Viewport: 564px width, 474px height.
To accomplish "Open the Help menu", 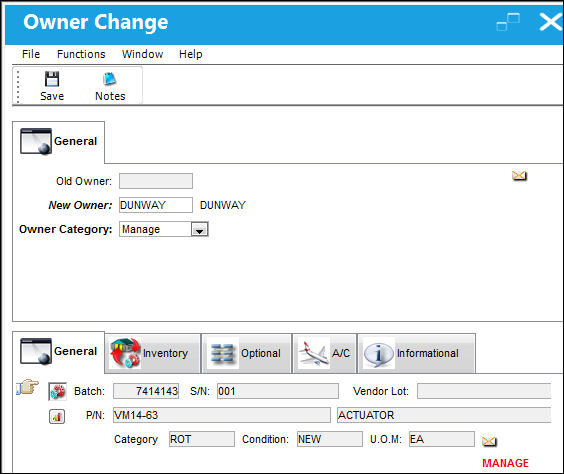I will point(191,54).
